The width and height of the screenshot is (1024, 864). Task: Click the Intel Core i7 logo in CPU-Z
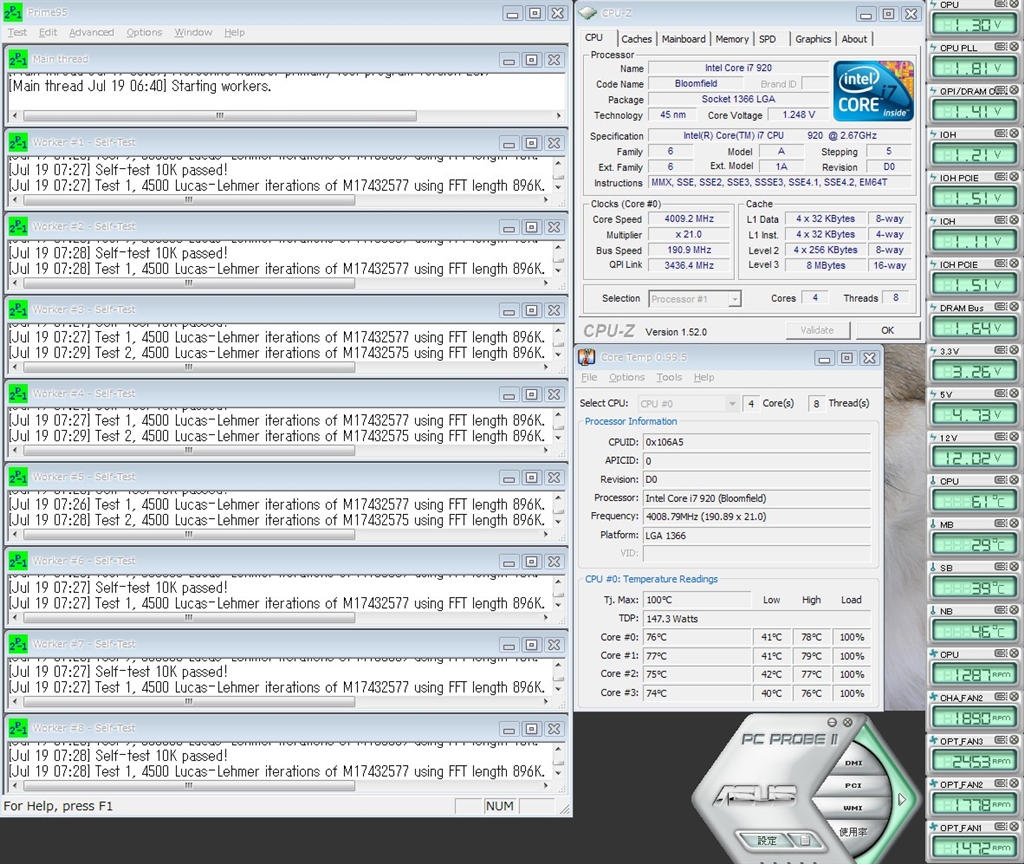pyautogui.click(x=875, y=91)
